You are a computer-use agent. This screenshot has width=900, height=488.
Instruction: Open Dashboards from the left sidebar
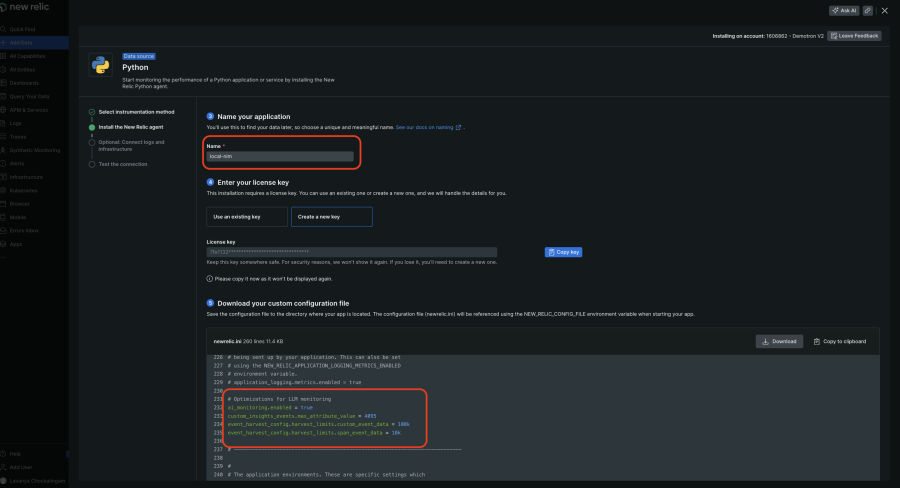pos(24,83)
